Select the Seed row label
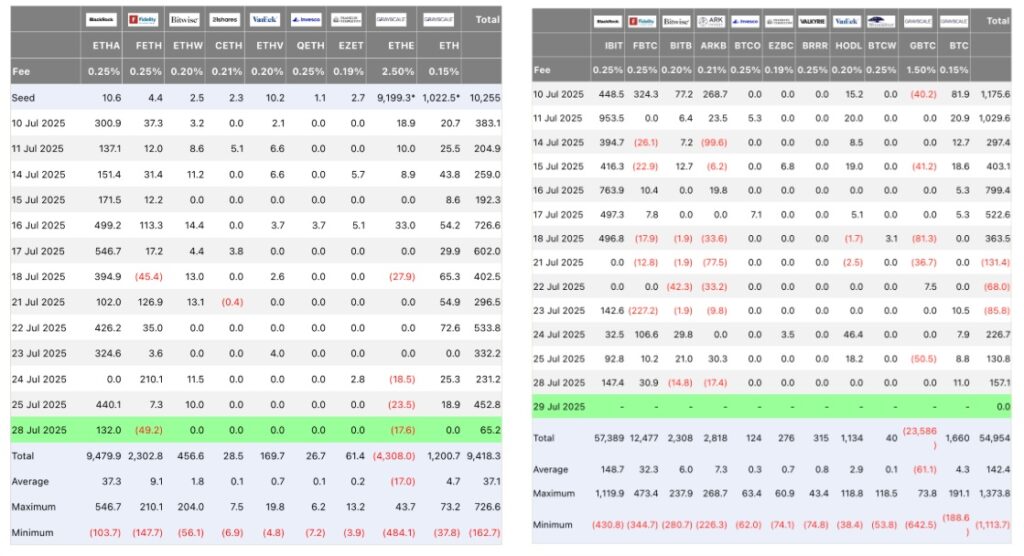The image size is (1024, 556). click(x=23, y=97)
